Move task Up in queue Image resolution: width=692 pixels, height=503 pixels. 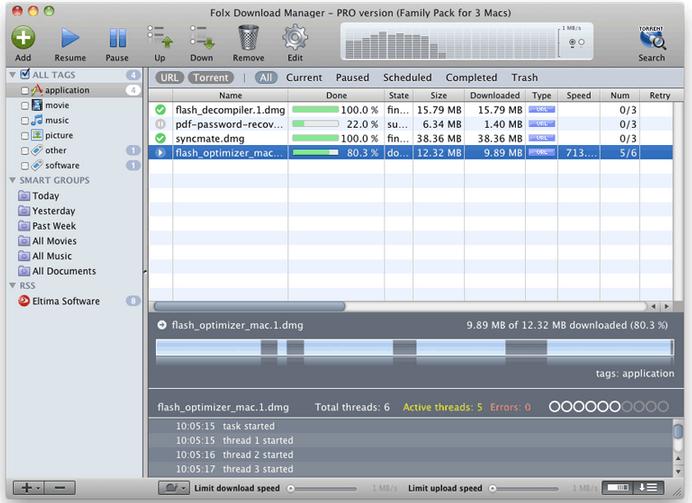[x=160, y=37]
